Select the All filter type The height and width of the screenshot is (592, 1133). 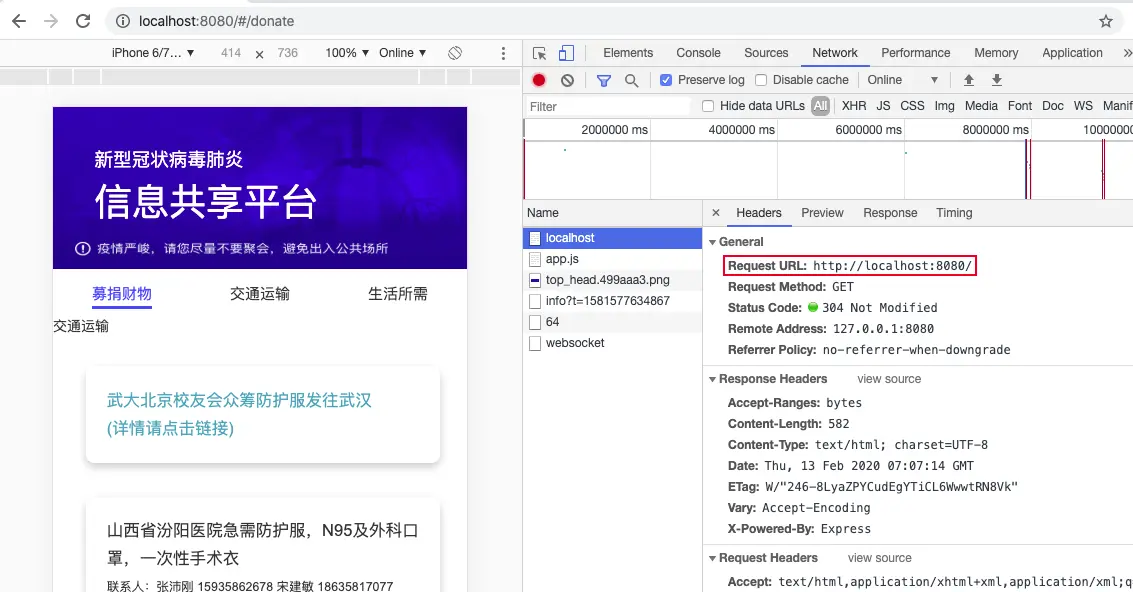(x=820, y=106)
